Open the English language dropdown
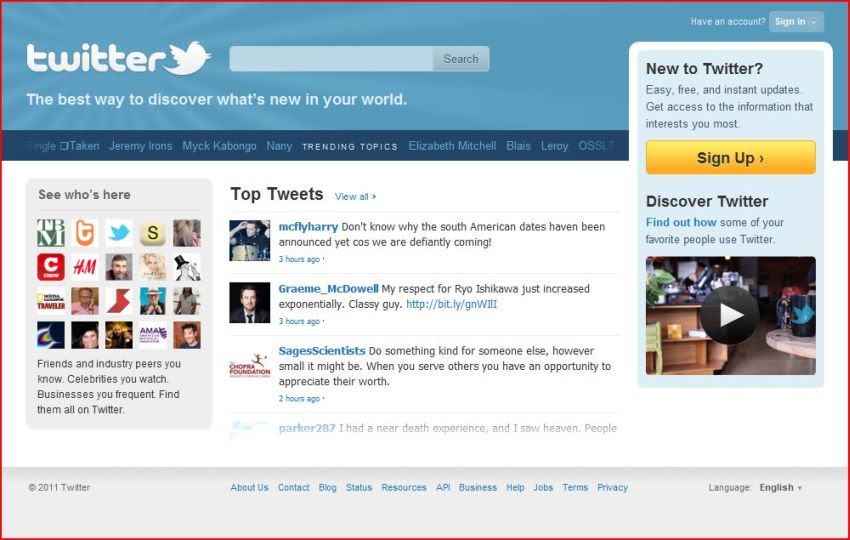The width and height of the screenshot is (850, 540). coord(780,487)
